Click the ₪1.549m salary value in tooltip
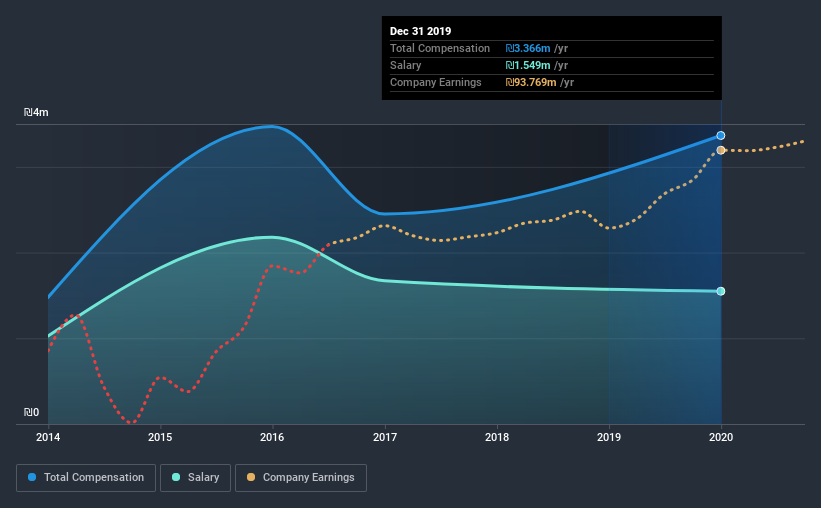 coord(528,65)
